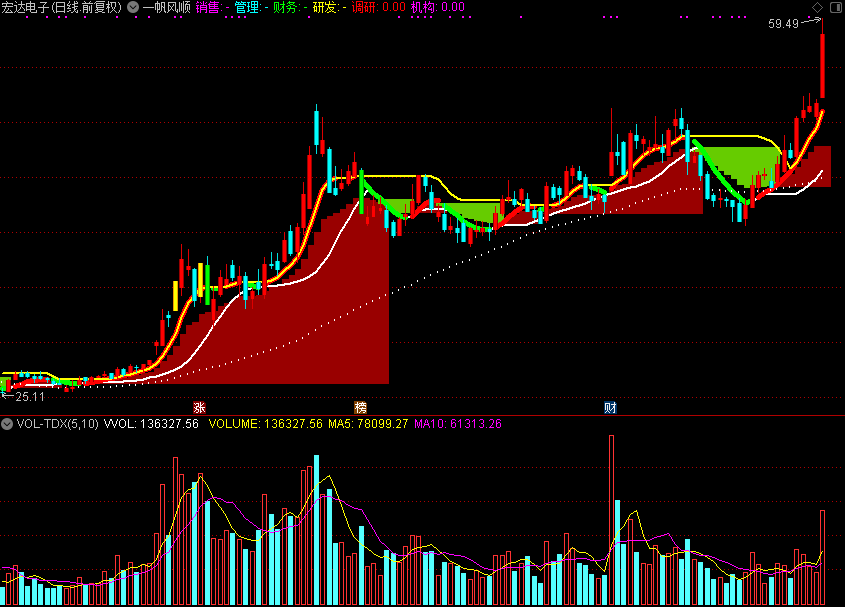The height and width of the screenshot is (607, 845).
Task: Click the MA10: 61313.26 value
Action: click(x=458, y=424)
